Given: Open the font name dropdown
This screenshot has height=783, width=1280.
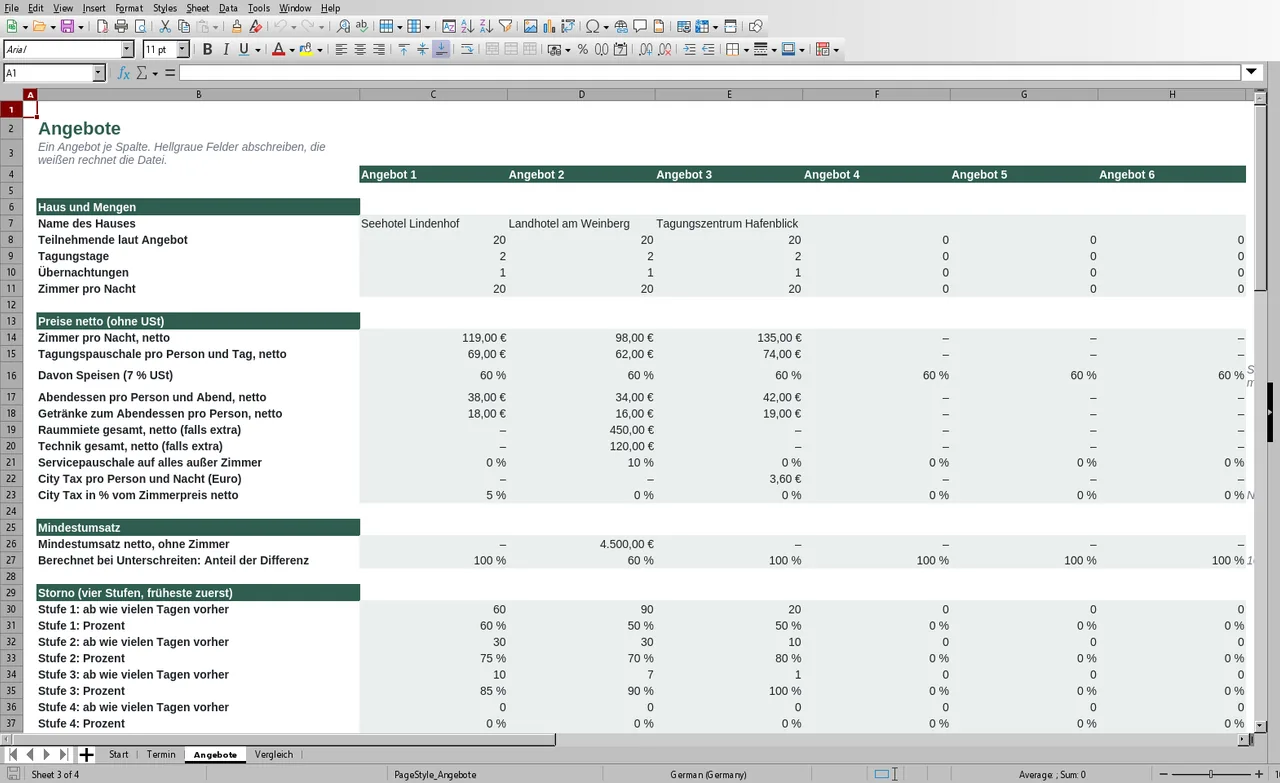Looking at the screenshot, I should click(x=127, y=49).
